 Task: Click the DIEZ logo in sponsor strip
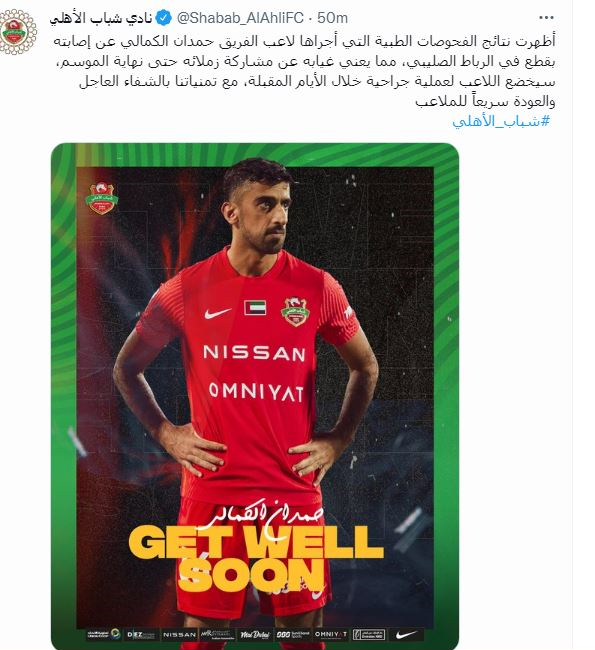coord(141,635)
